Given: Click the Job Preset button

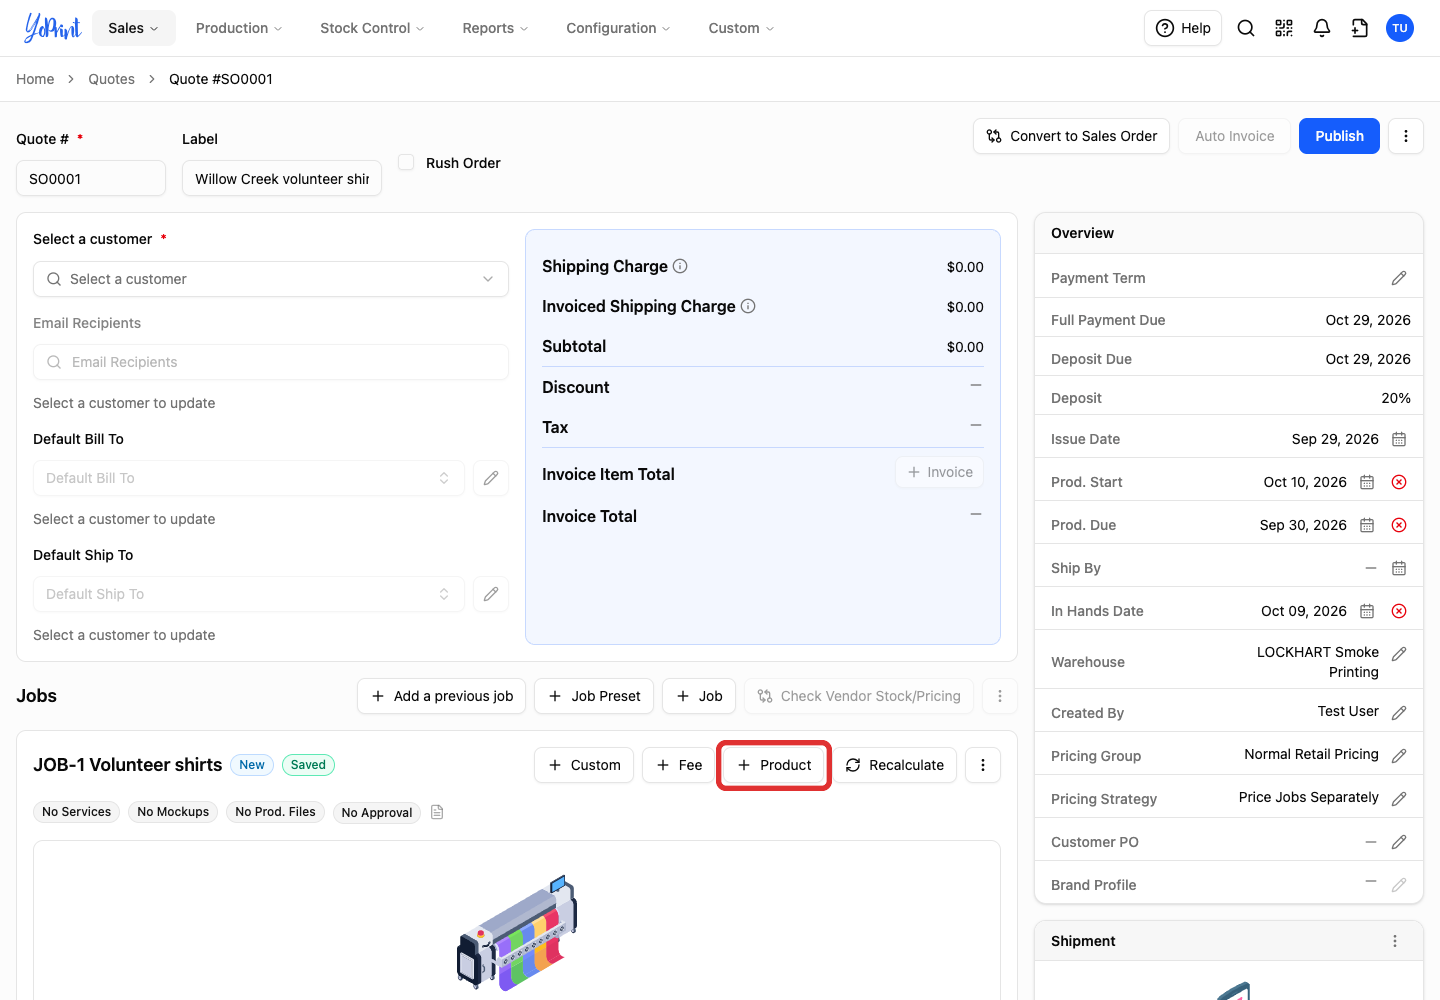Looking at the screenshot, I should coord(594,696).
